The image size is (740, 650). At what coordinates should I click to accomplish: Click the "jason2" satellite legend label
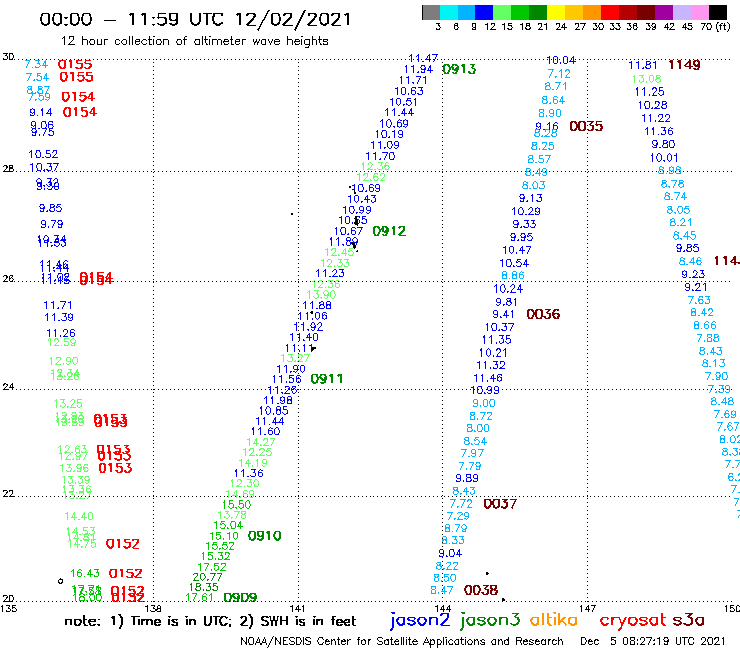pos(420,620)
